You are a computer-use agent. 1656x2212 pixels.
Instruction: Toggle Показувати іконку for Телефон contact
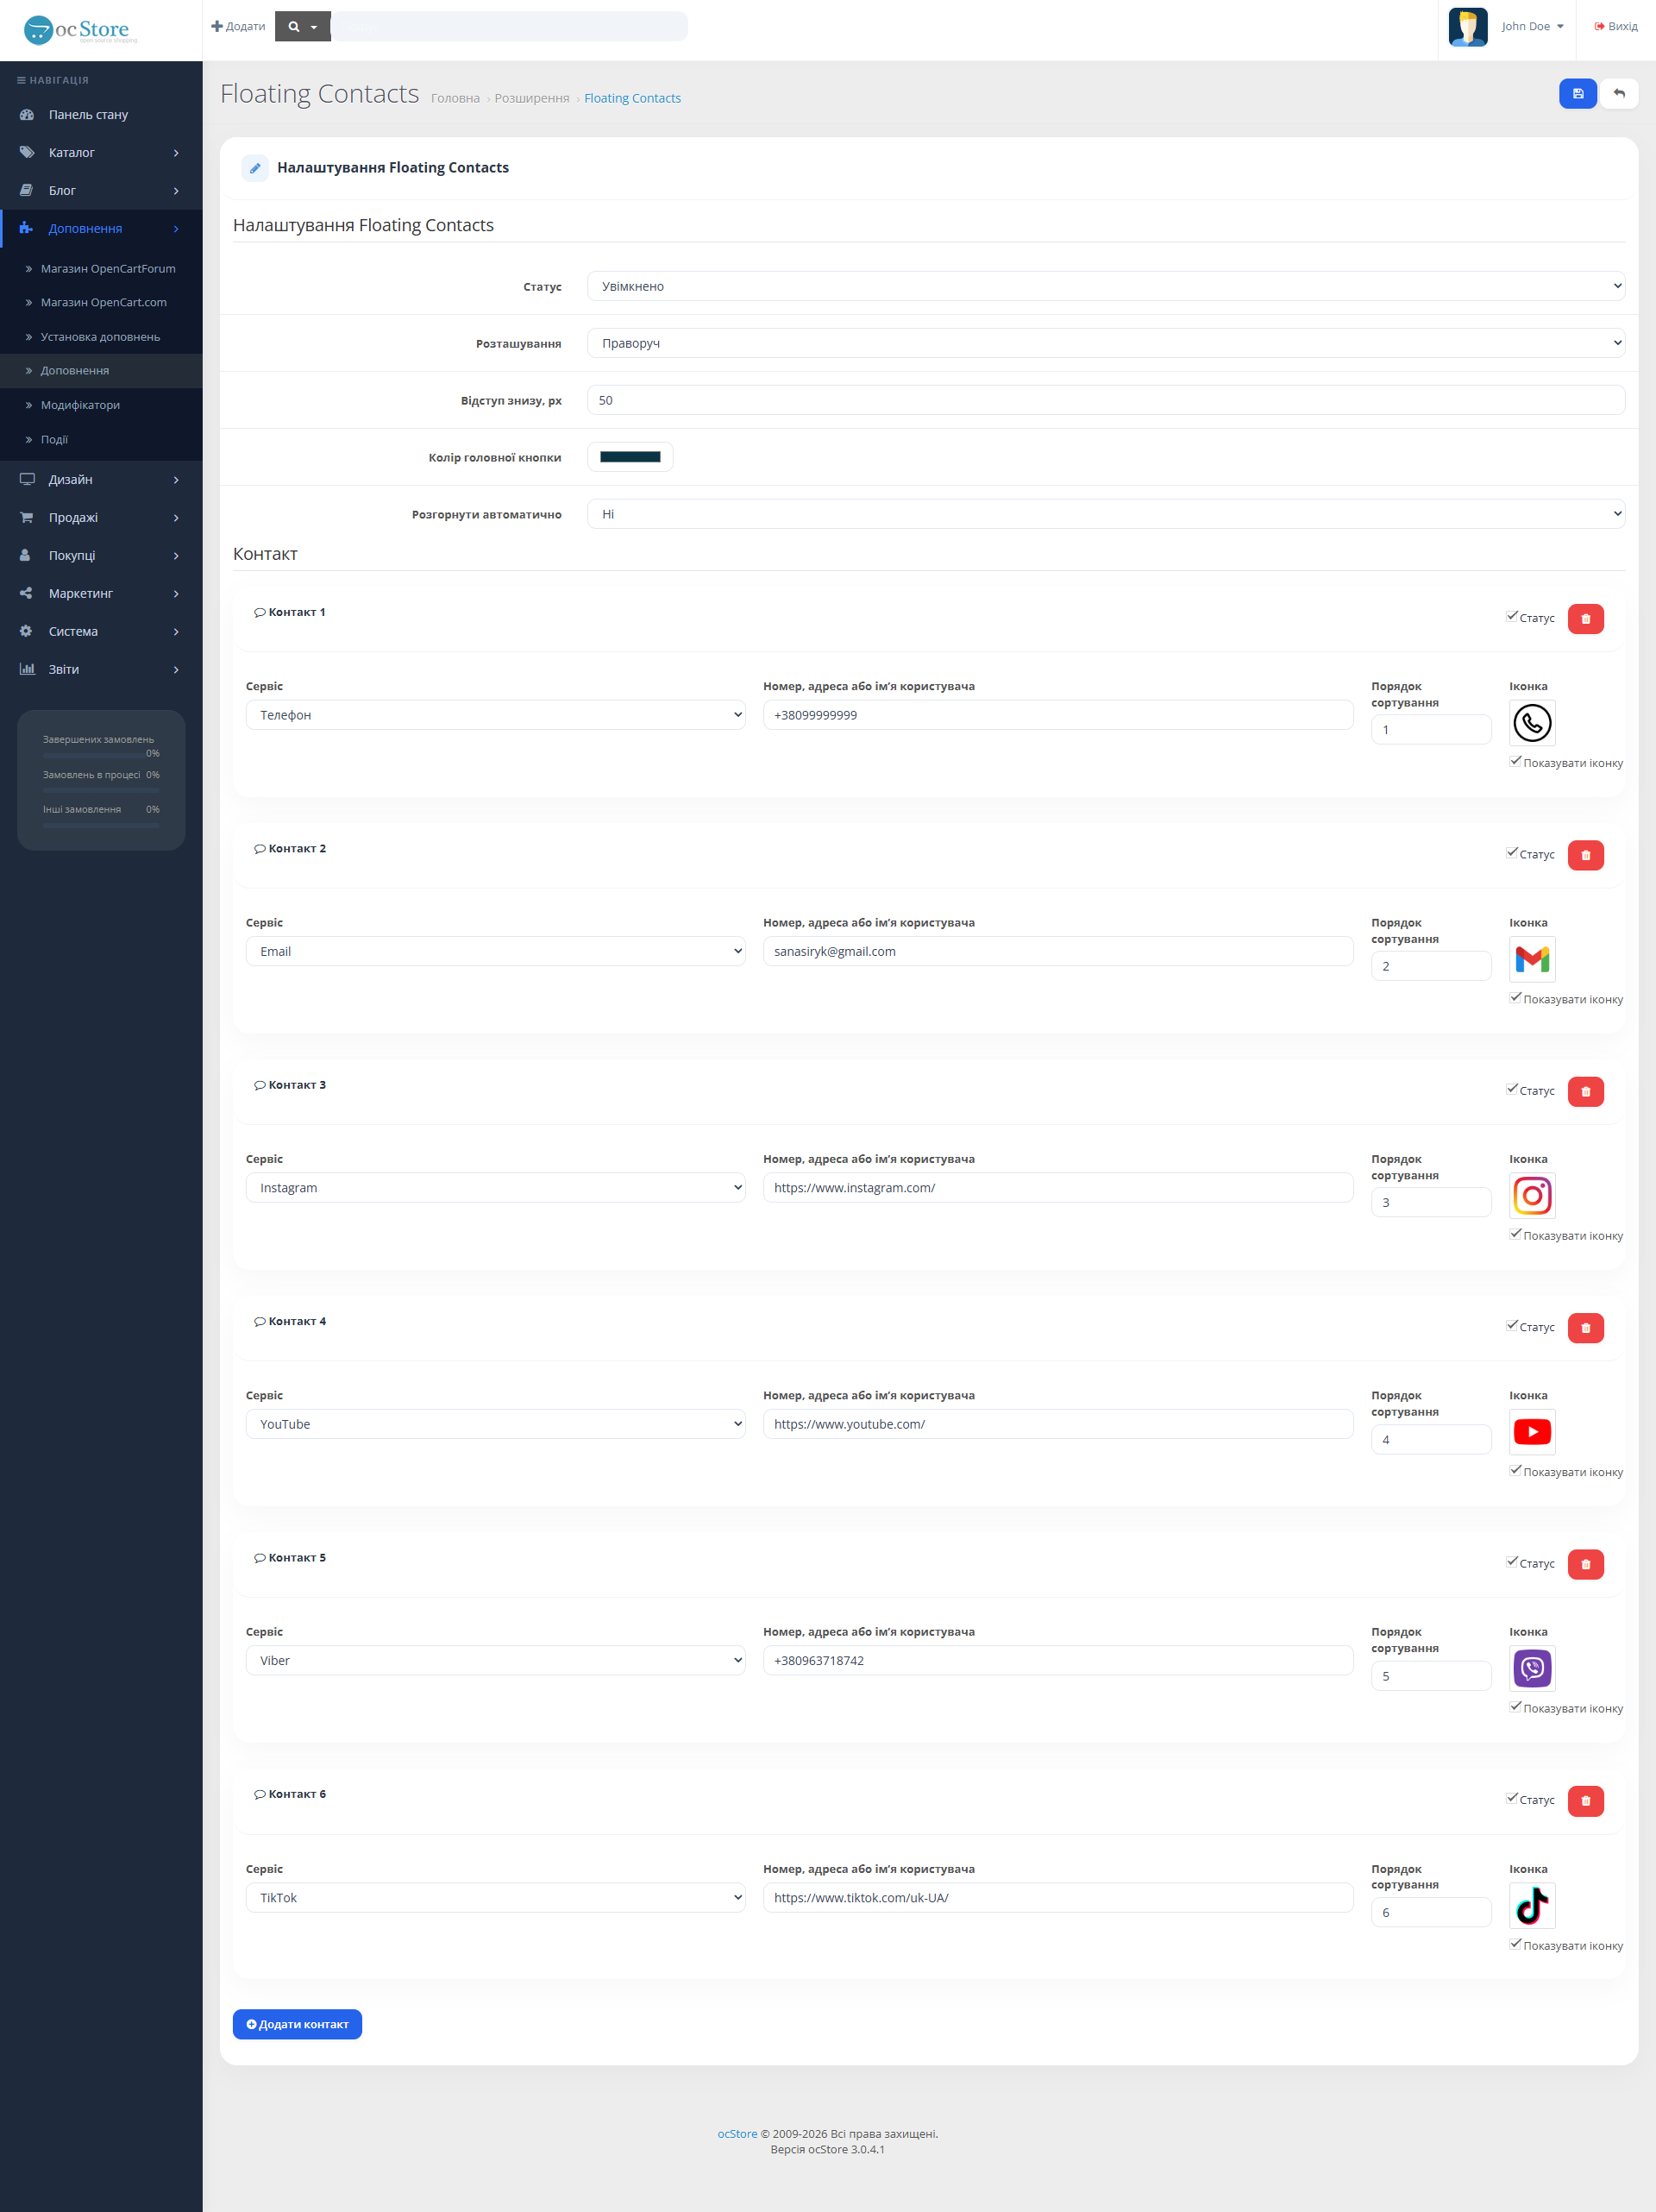1515,761
